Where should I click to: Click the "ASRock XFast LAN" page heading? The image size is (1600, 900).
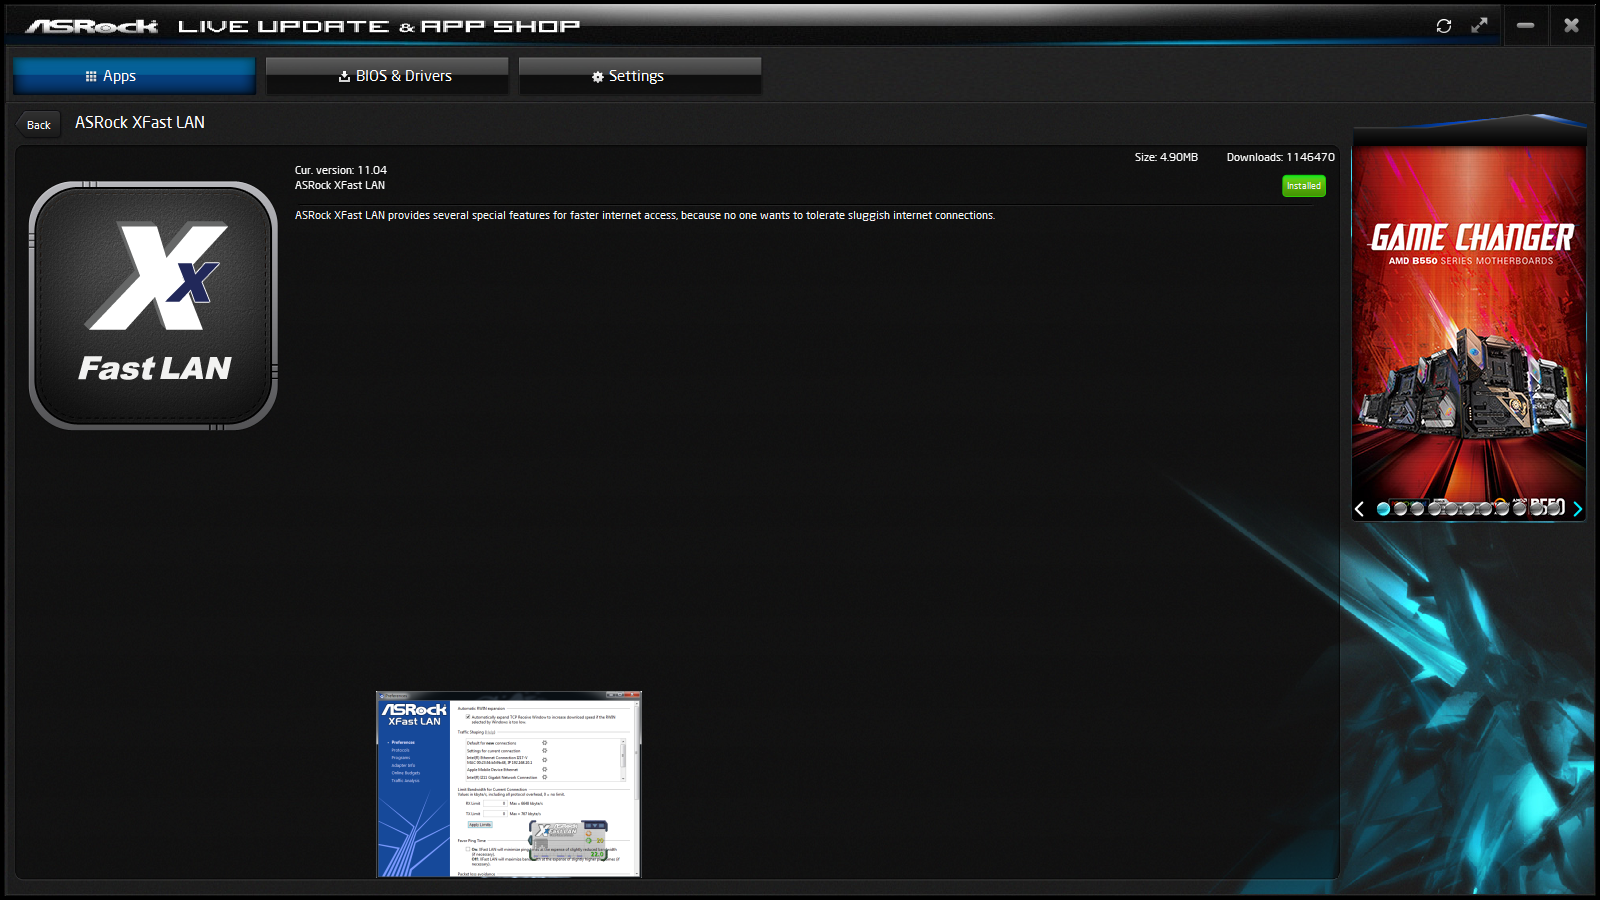point(140,122)
